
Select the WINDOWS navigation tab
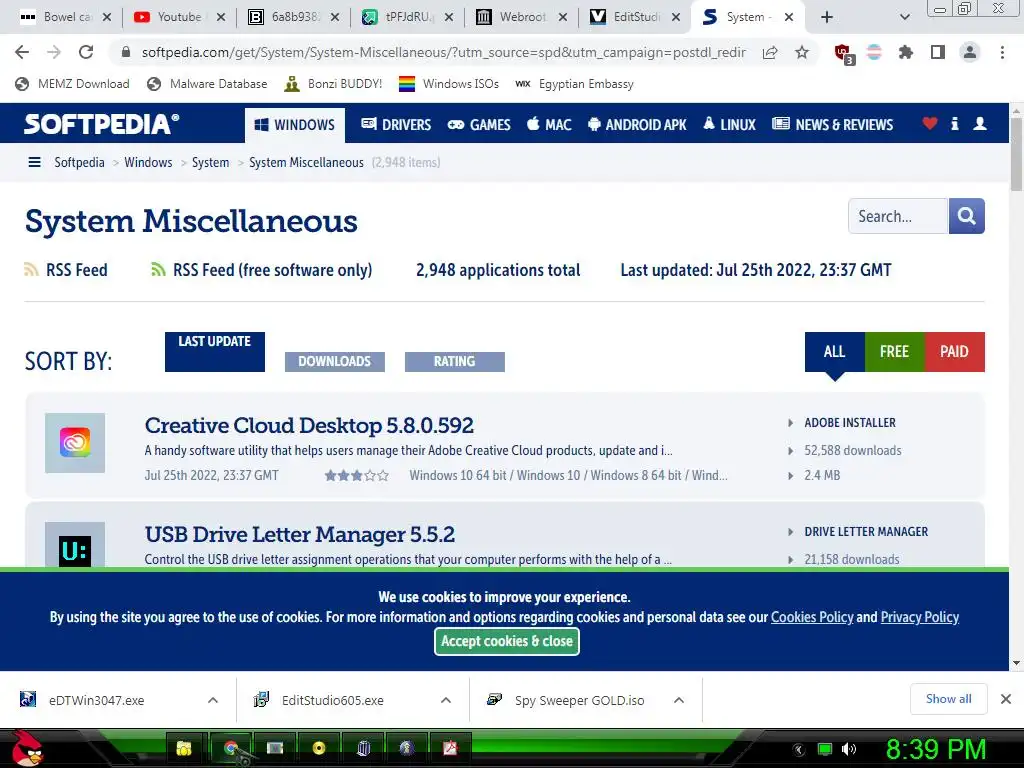tap(295, 125)
